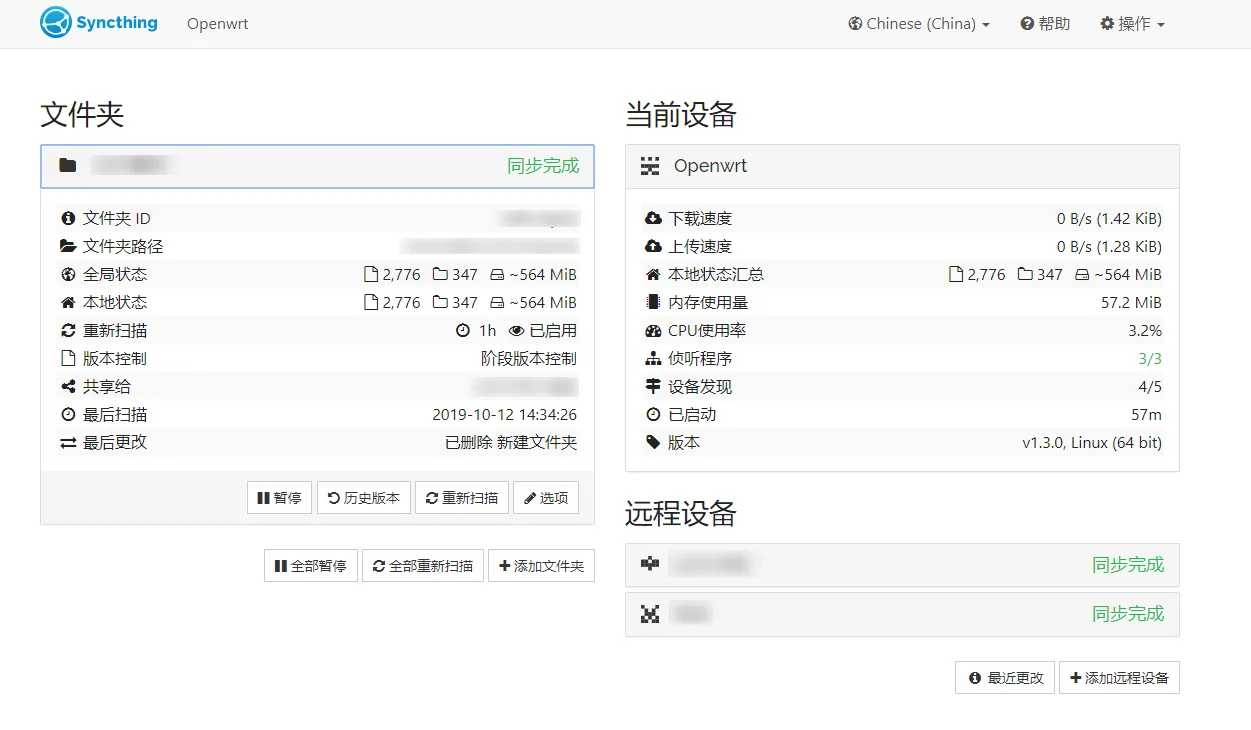Viewport: 1251px width, 730px height.
Task: Click the Openwrt device identicon
Action: click(x=650, y=166)
